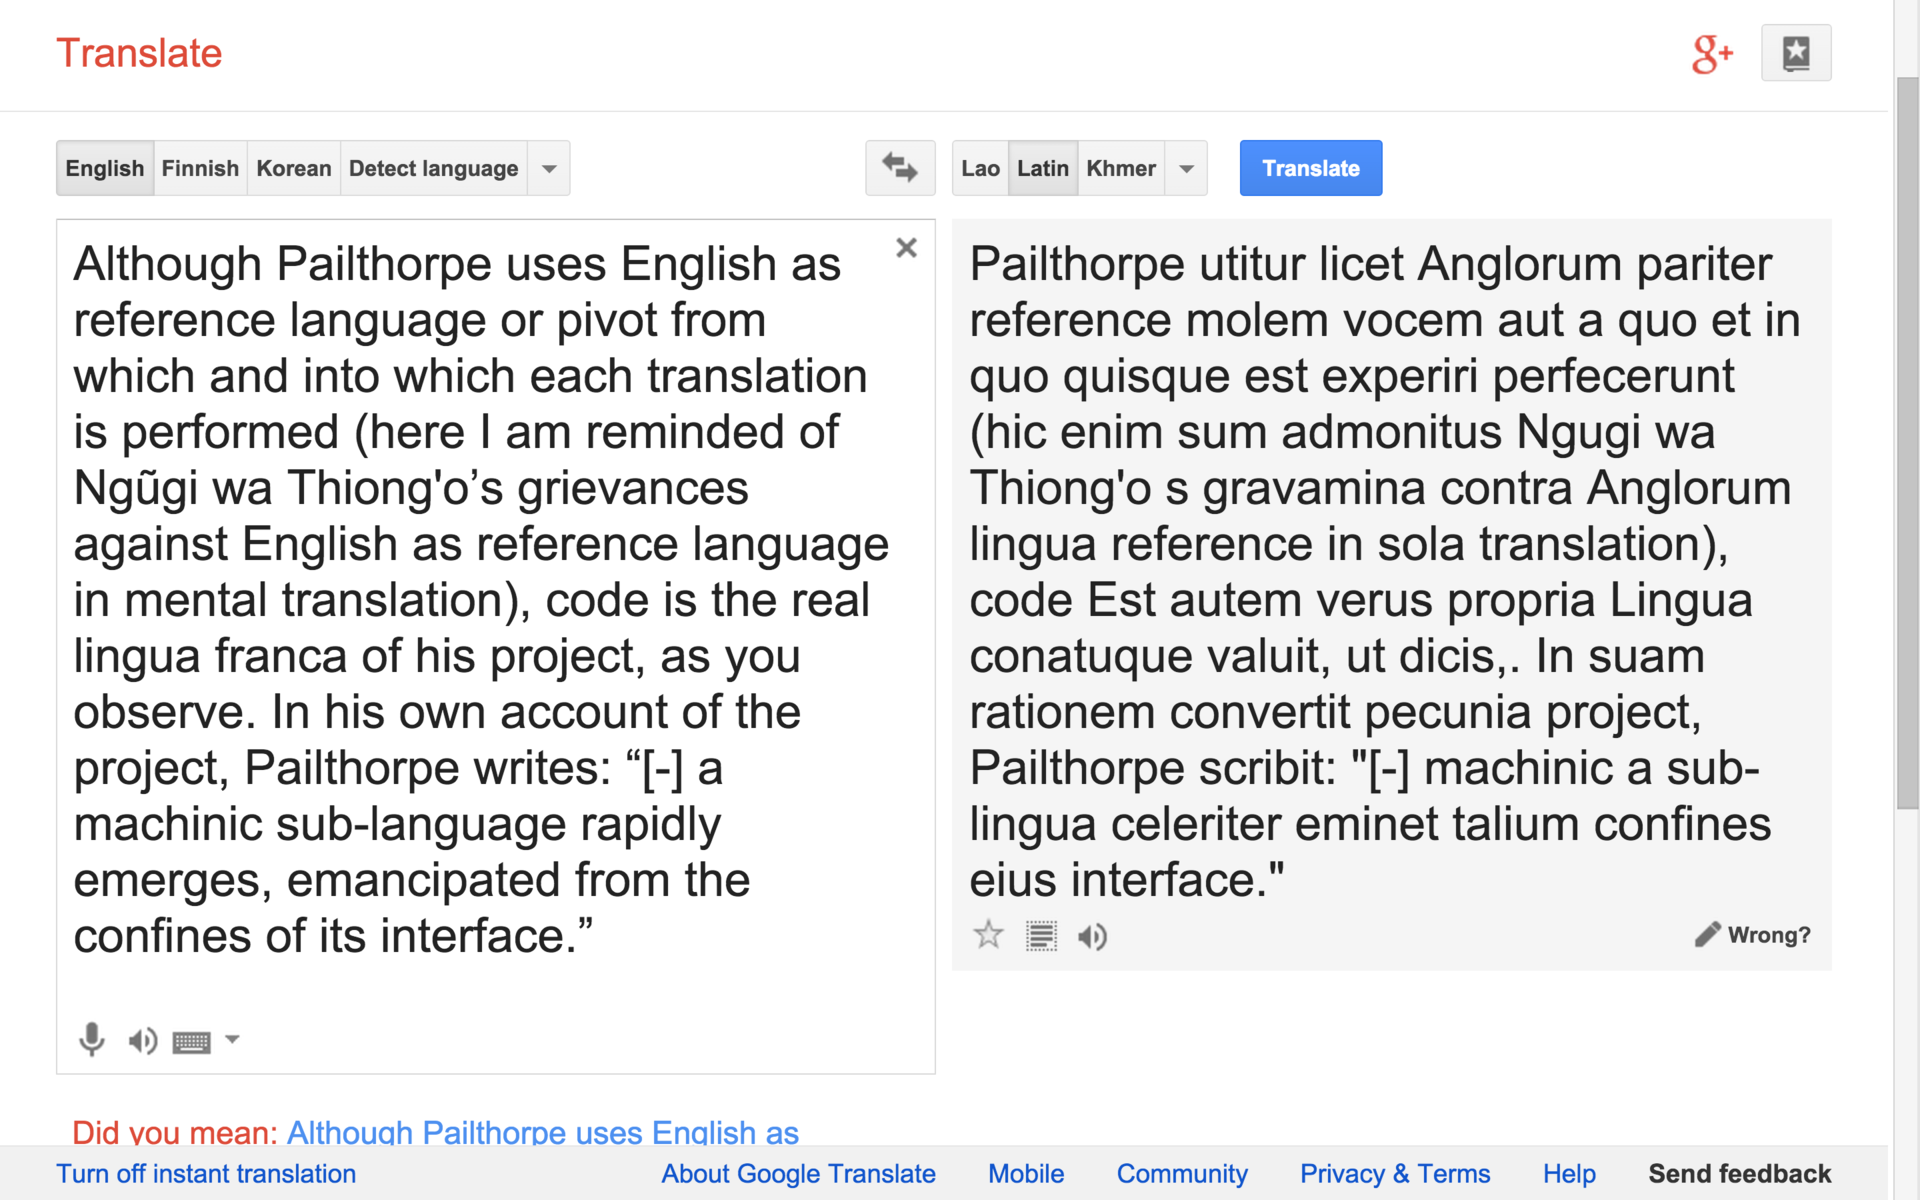
Task: Select English as source language
Action: [105, 168]
